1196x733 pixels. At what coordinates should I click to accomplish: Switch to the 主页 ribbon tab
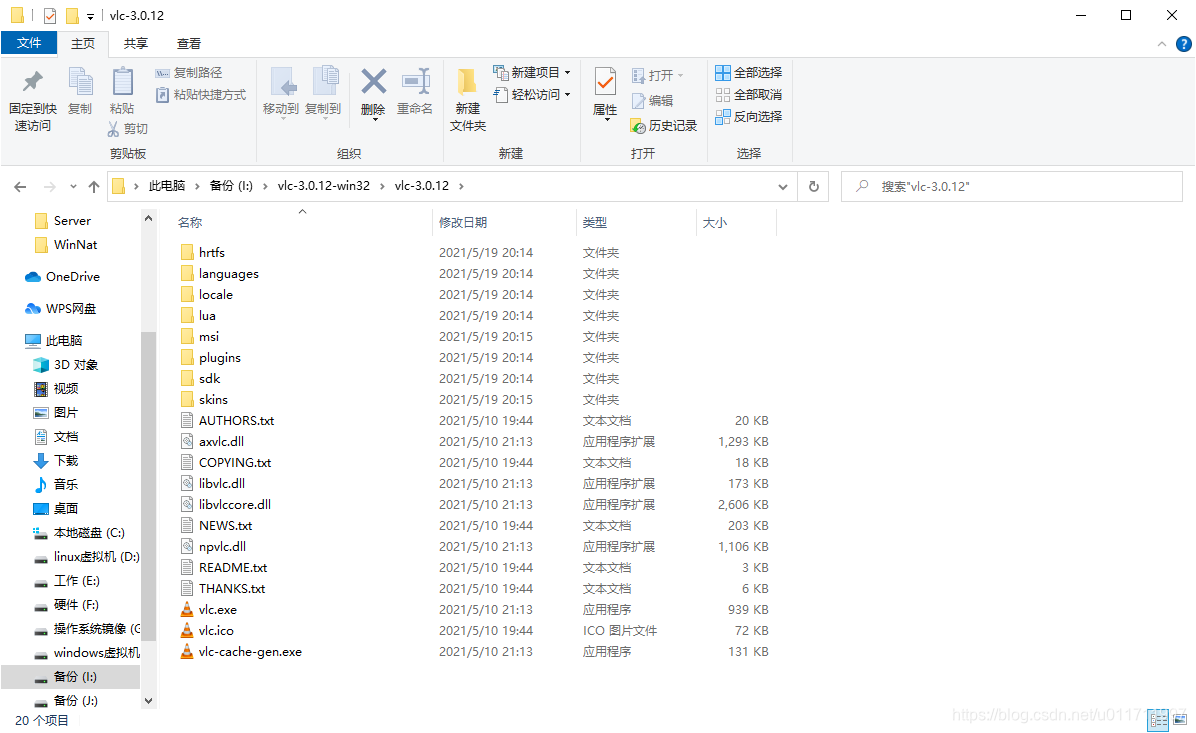(83, 43)
